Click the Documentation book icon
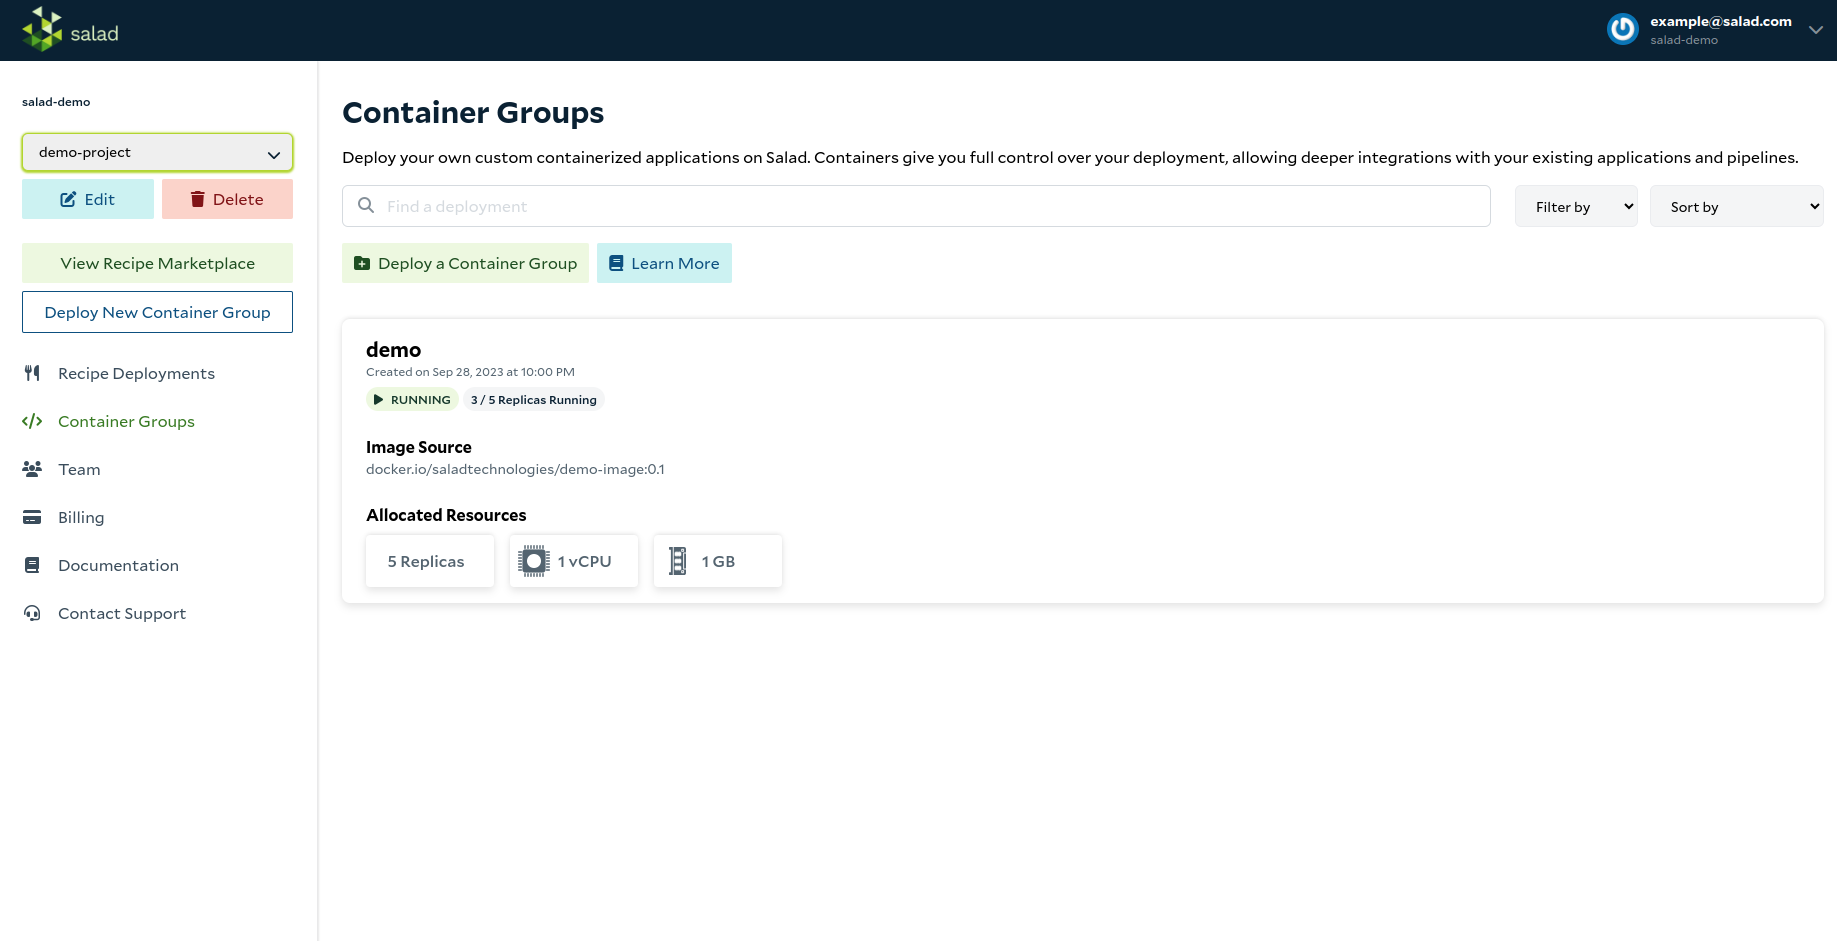Viewport: 1837px width, 941px height. point(32,565)
